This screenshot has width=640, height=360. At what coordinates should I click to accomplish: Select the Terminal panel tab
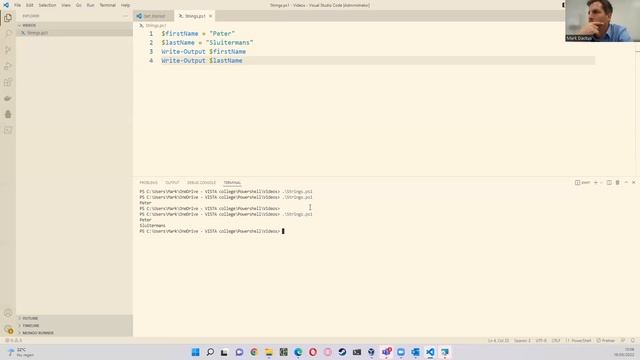coord(232,182)
